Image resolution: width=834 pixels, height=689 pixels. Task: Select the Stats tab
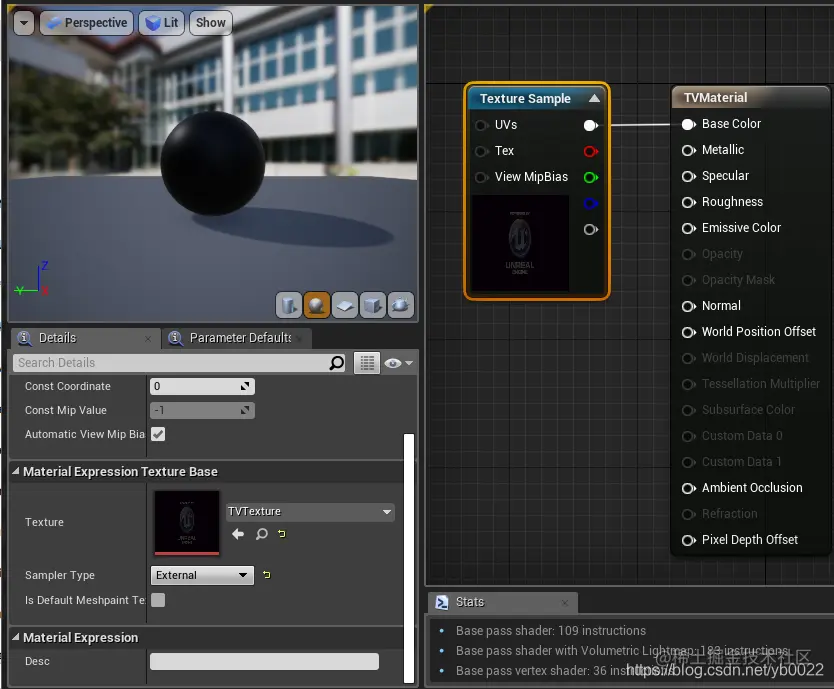pyautogui.click(x=469, y=602)
